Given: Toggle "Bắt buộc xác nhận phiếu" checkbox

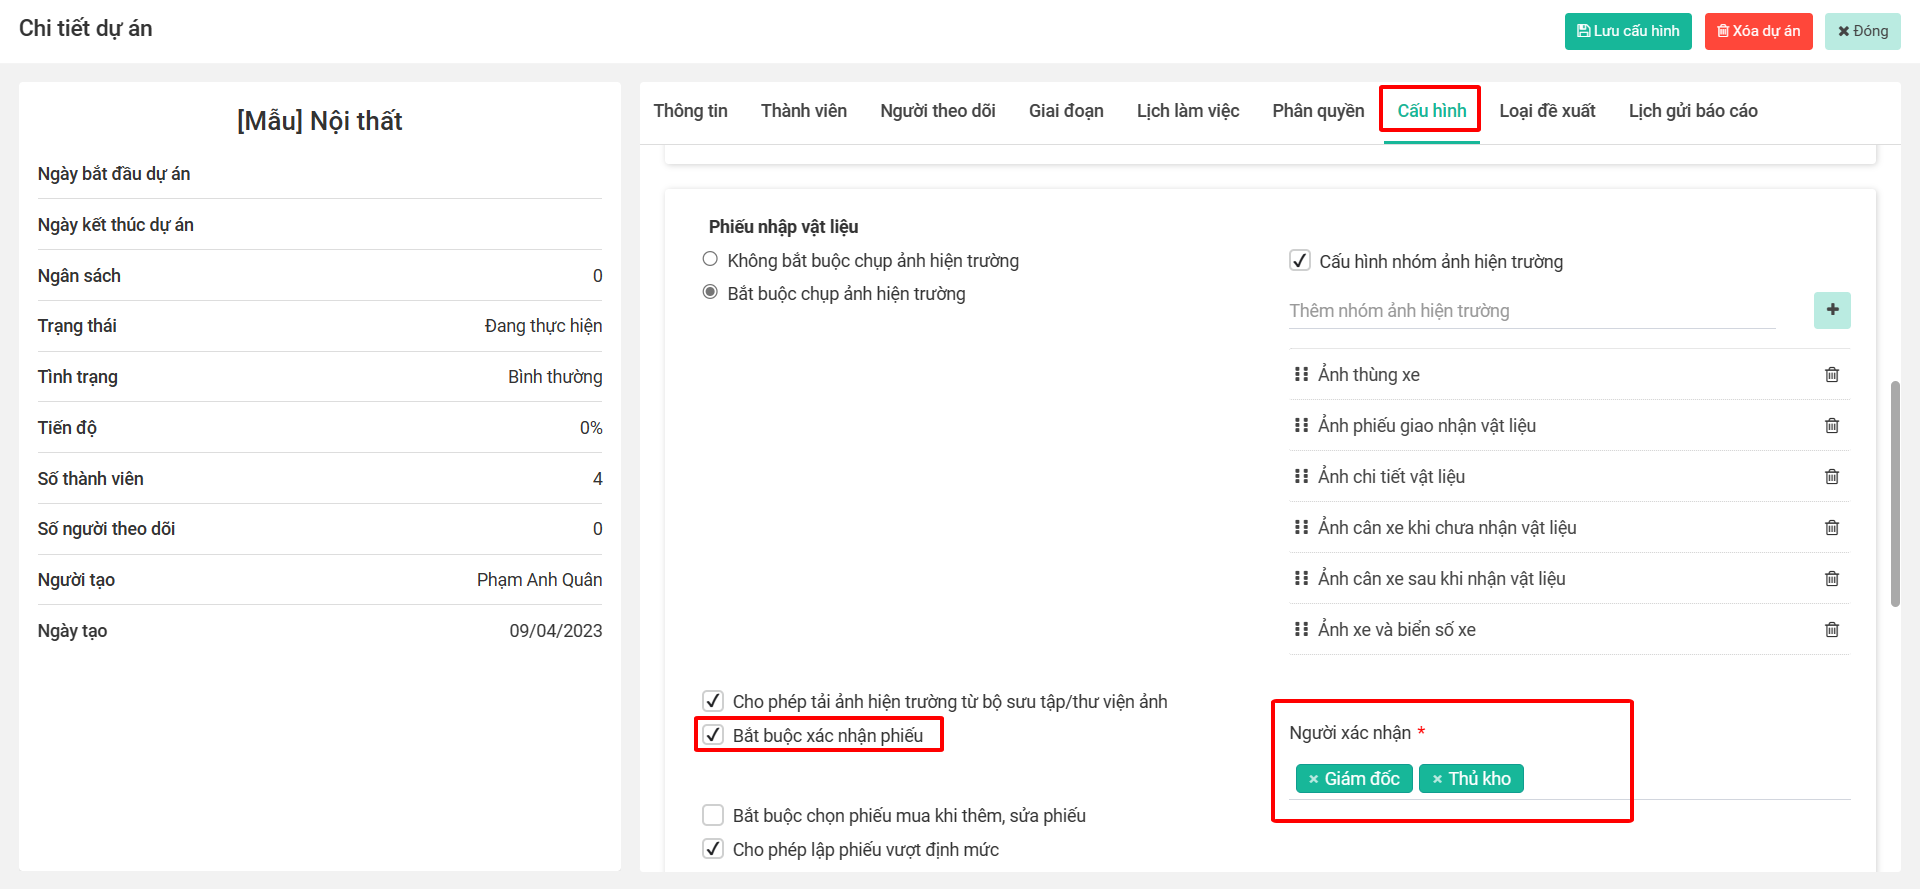Looking at the screenshot, I should [x=713, y=735].
